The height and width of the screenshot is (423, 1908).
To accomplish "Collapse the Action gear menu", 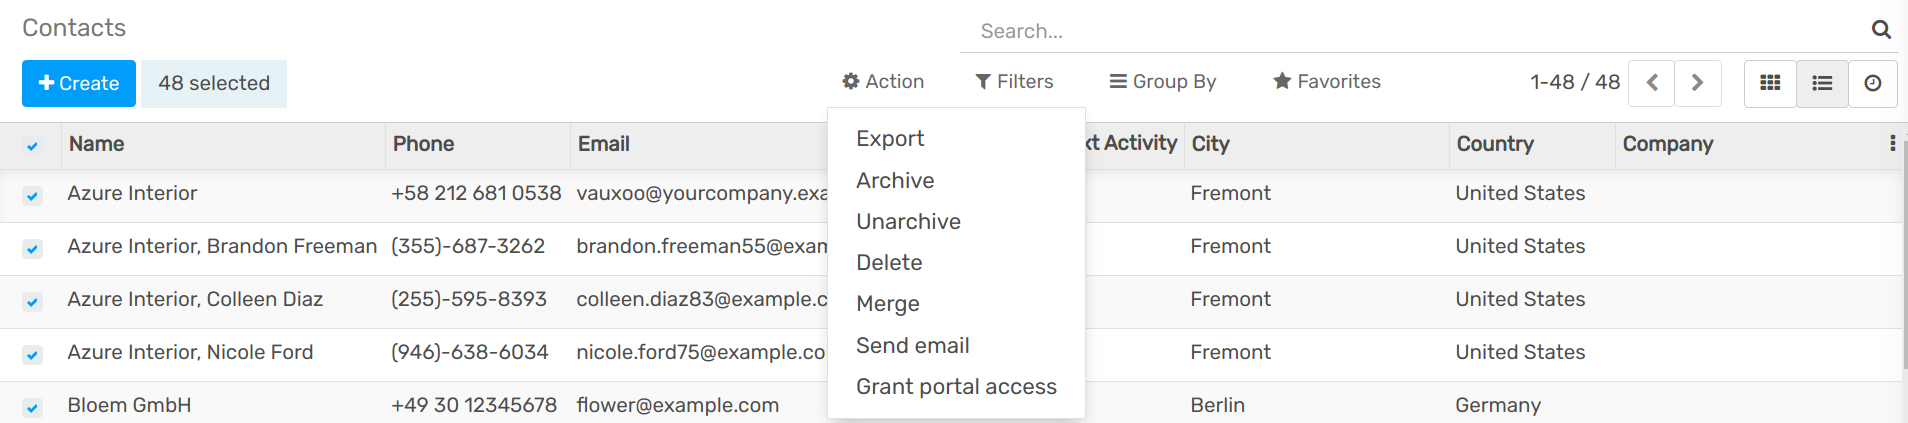I will pos(883,82).
